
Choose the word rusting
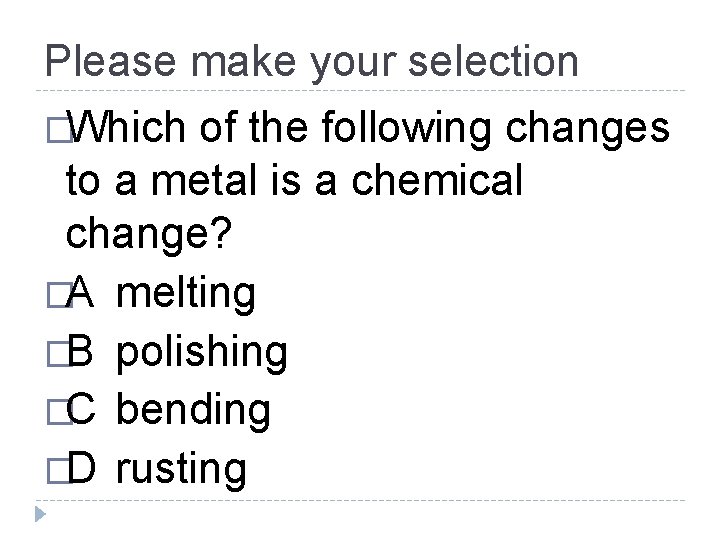click(x=181, y=470)
